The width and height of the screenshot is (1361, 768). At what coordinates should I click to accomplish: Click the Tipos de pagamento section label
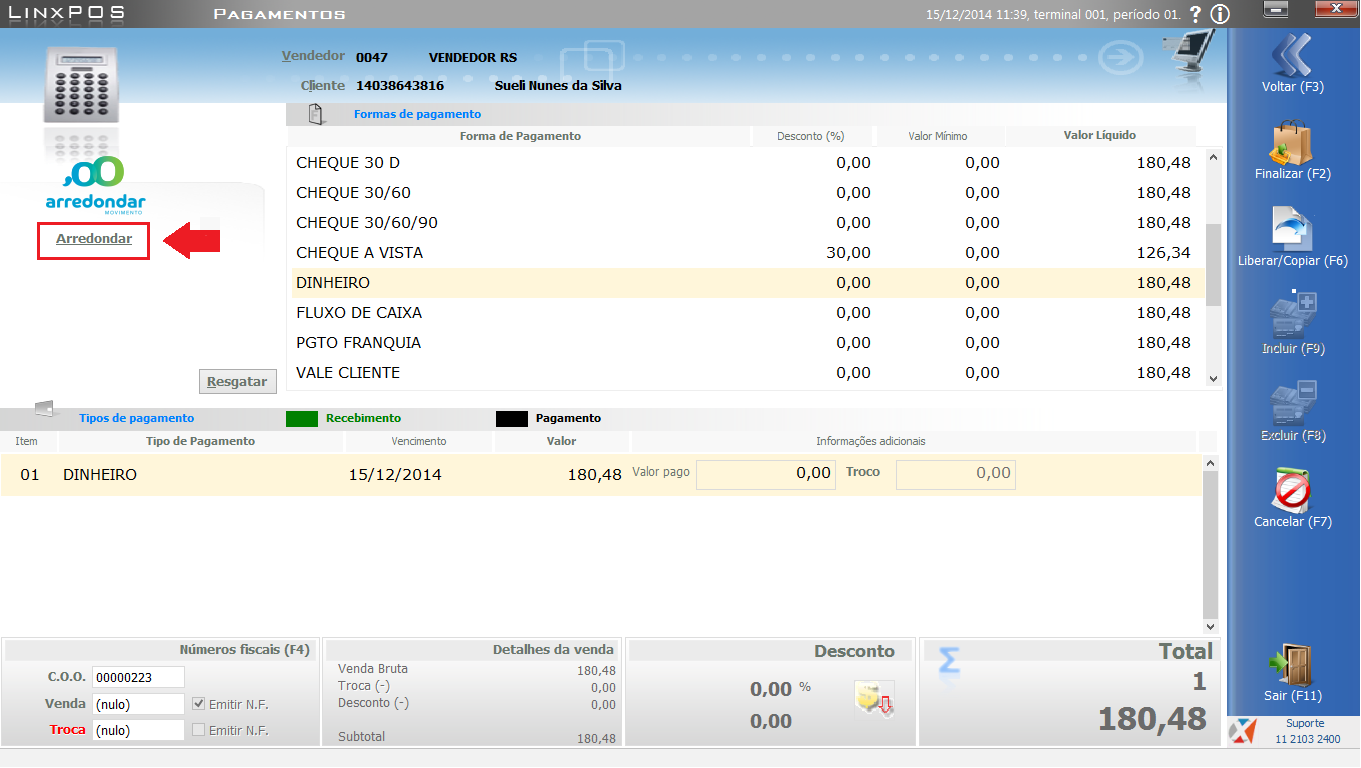[136, 418]
